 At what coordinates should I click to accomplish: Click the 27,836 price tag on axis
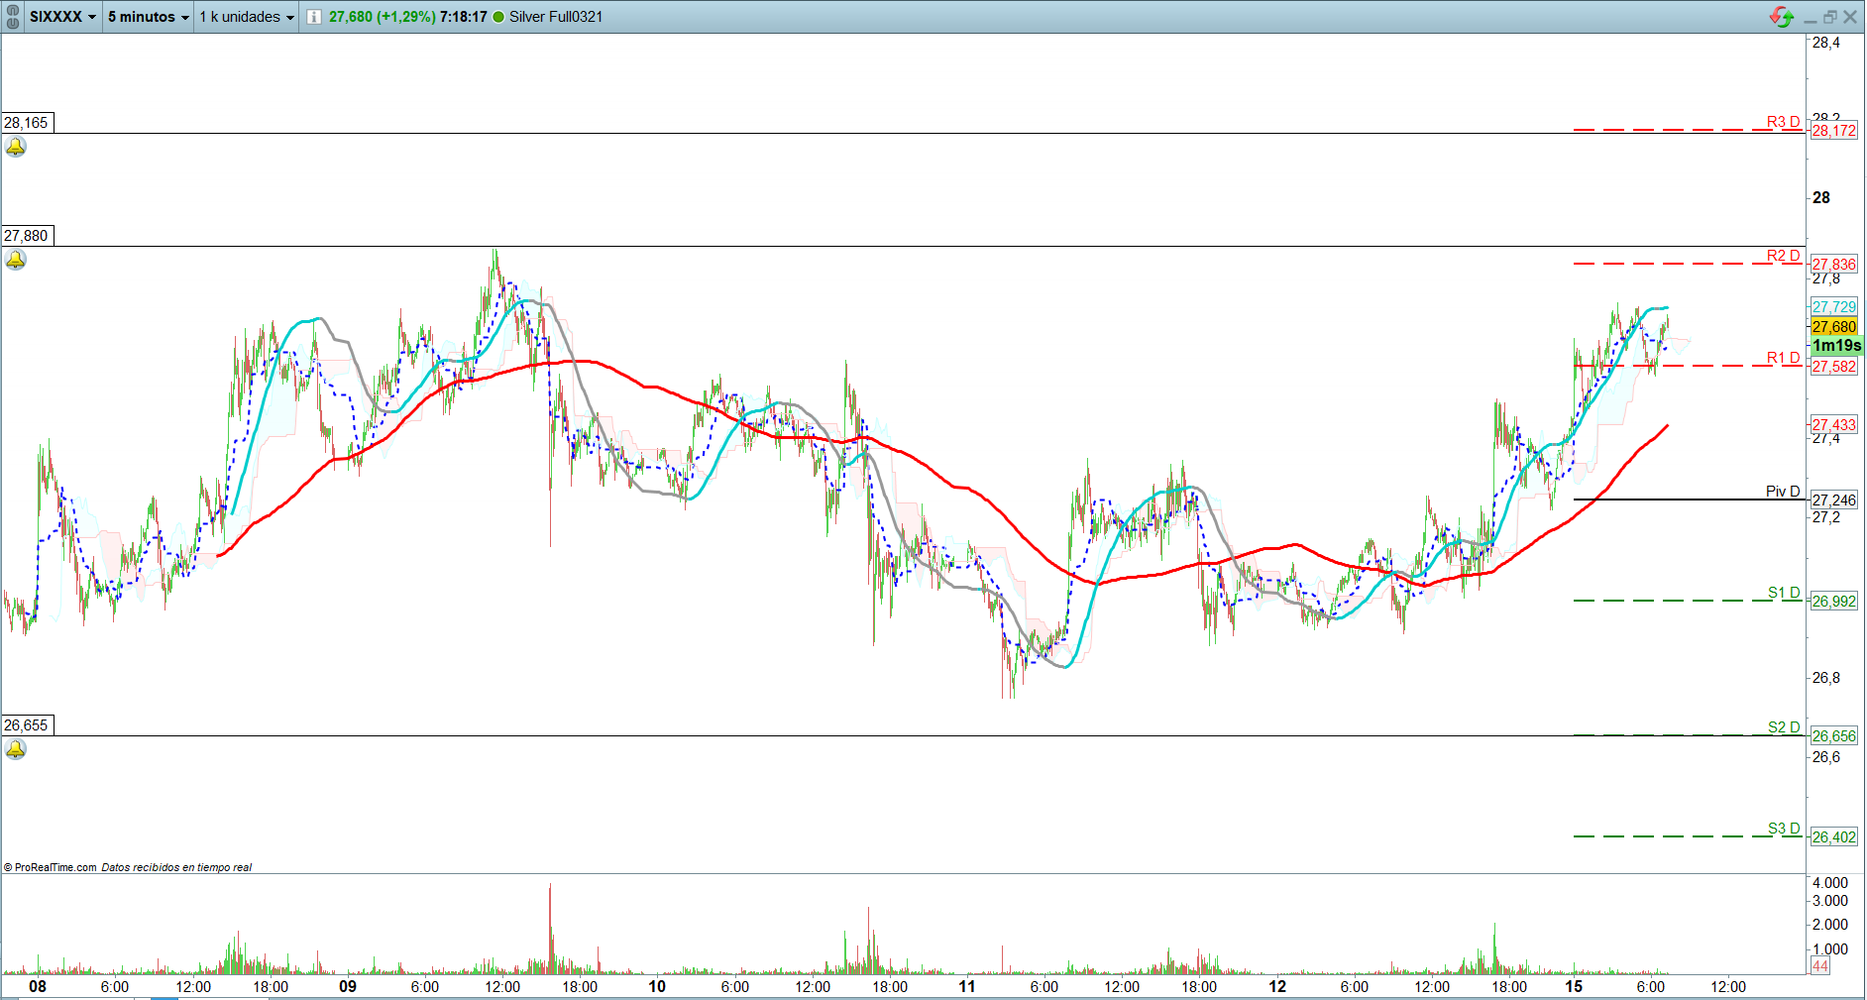1834,265
